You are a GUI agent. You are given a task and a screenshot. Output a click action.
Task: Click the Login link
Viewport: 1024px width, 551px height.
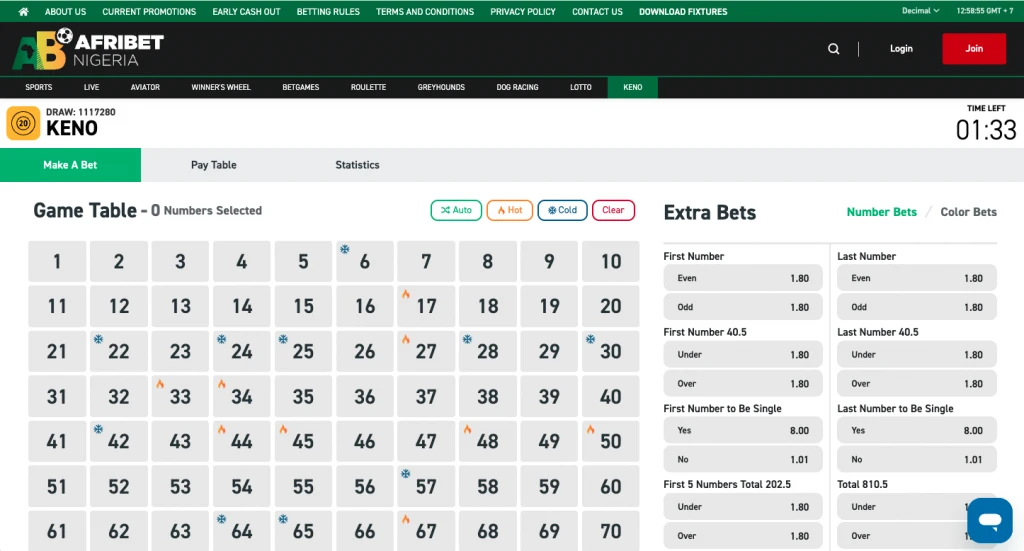coord(901,49)
